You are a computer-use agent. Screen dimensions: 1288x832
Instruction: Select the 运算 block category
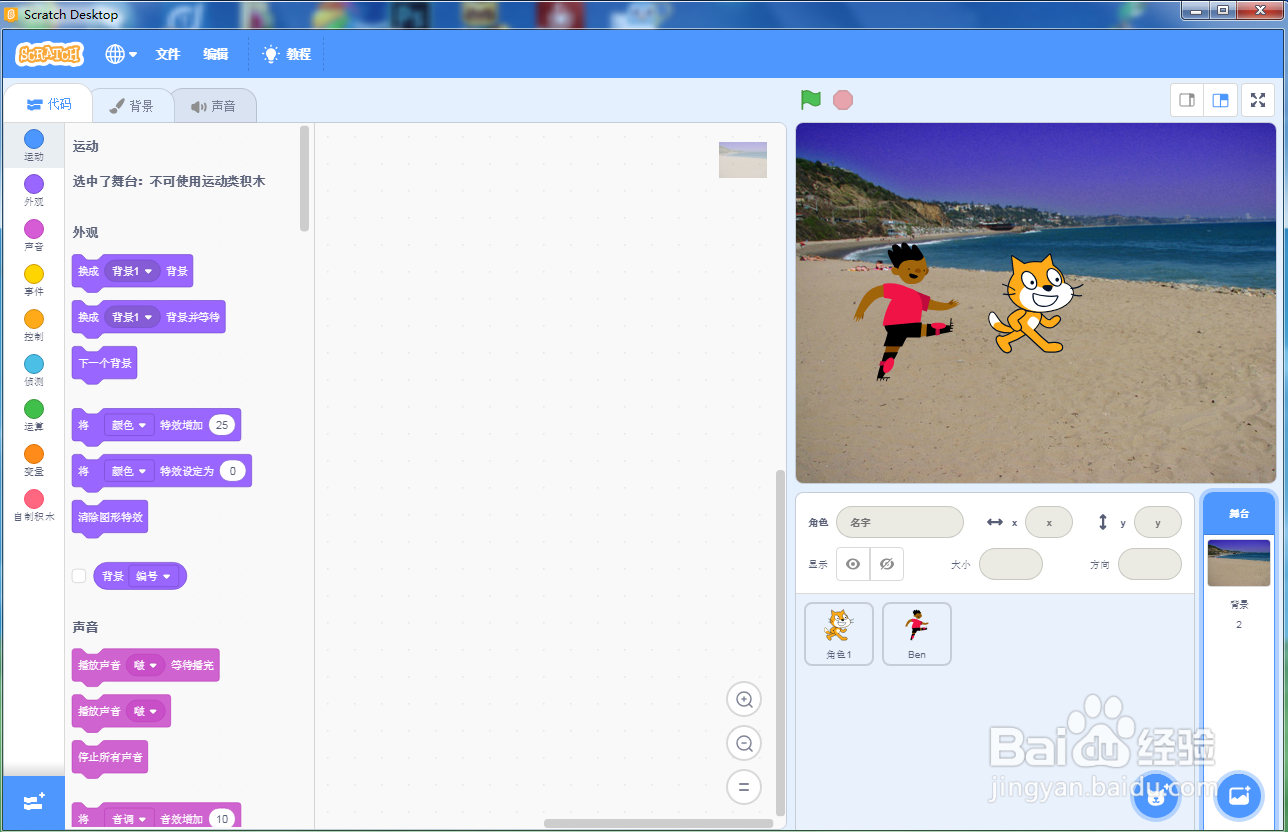(34, 415)
